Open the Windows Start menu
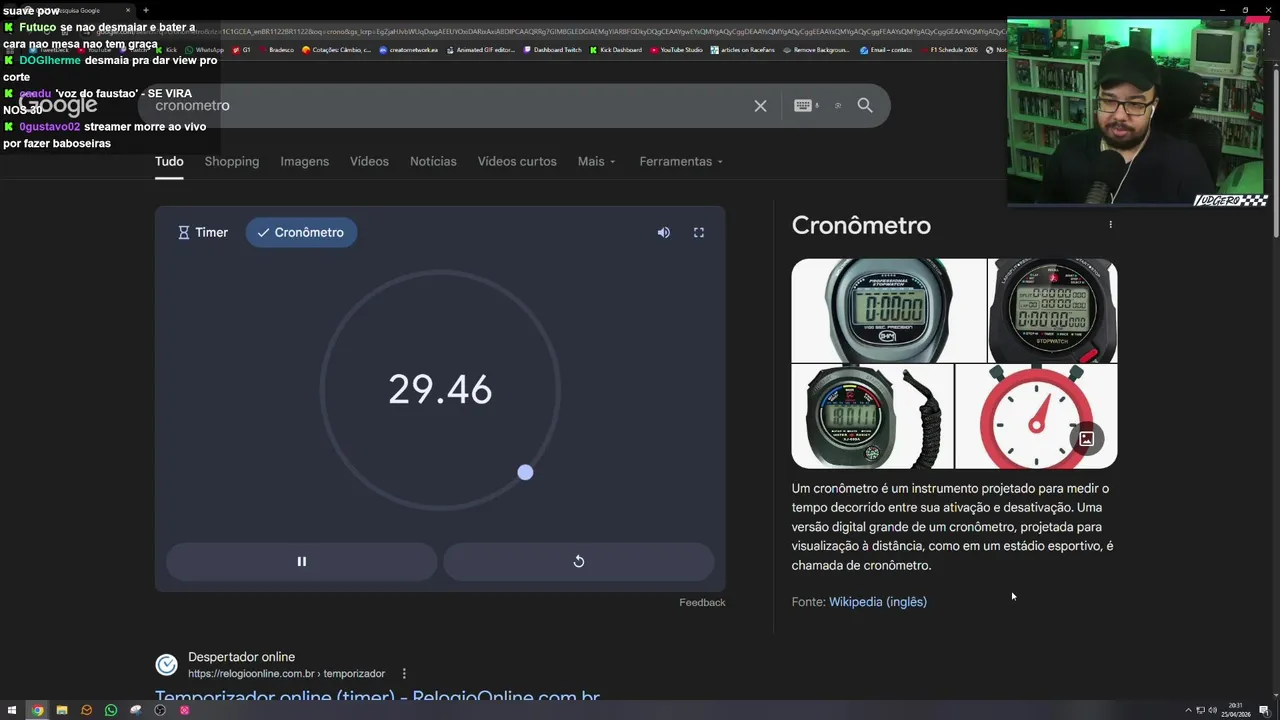 12,710
